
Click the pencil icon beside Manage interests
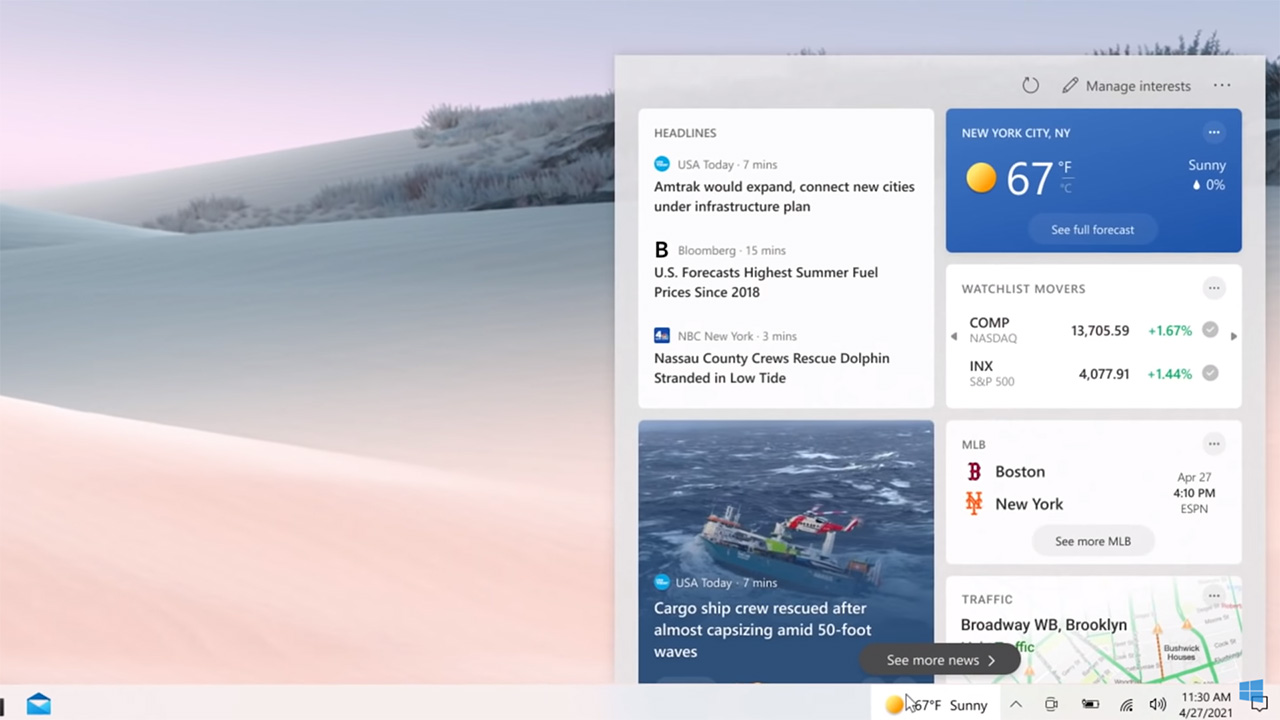pyautogui.click(x=1070, y=86)
